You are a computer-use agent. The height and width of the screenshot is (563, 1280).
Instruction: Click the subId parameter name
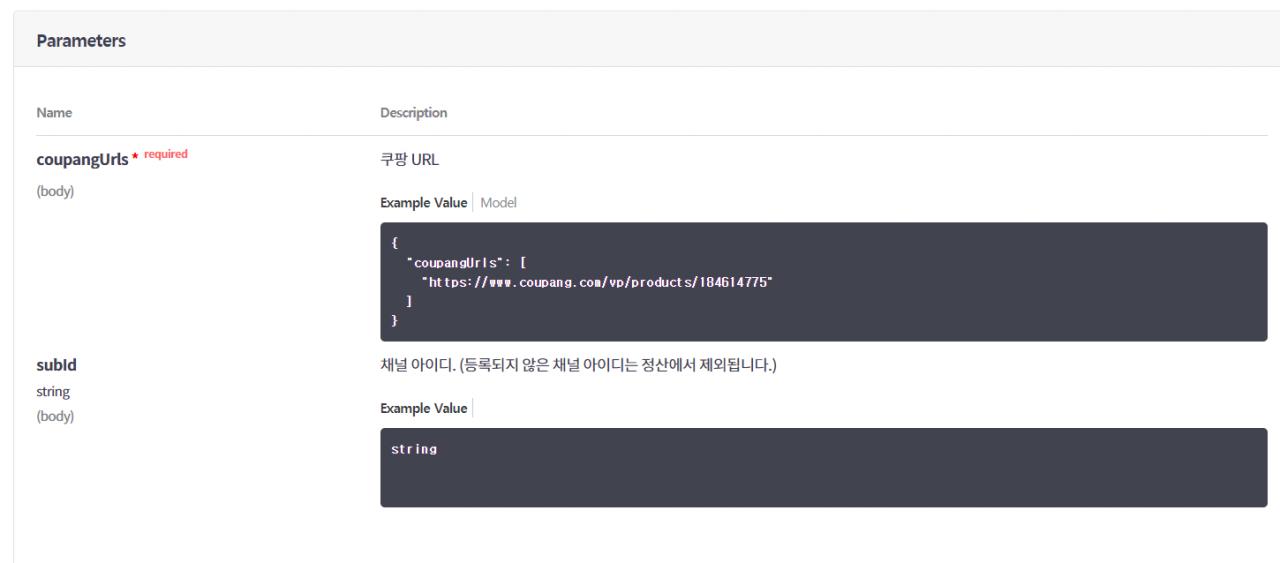[55, 366]
